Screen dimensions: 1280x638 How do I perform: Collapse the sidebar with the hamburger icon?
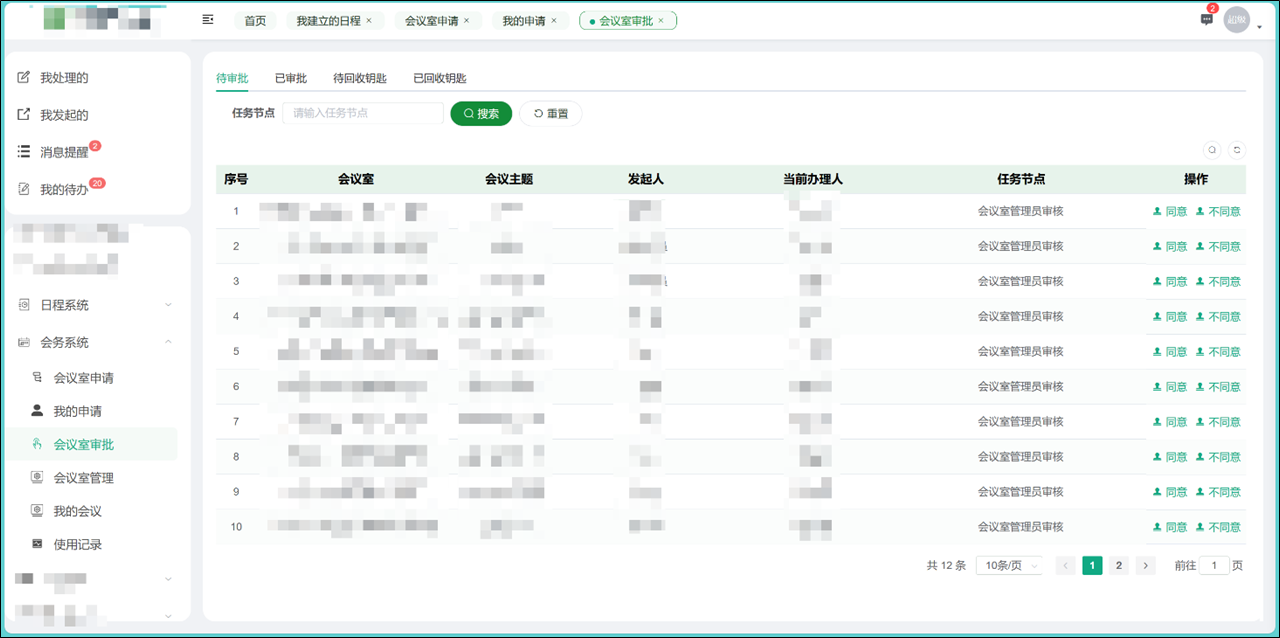pyautogui.click(x=208, y=20)
